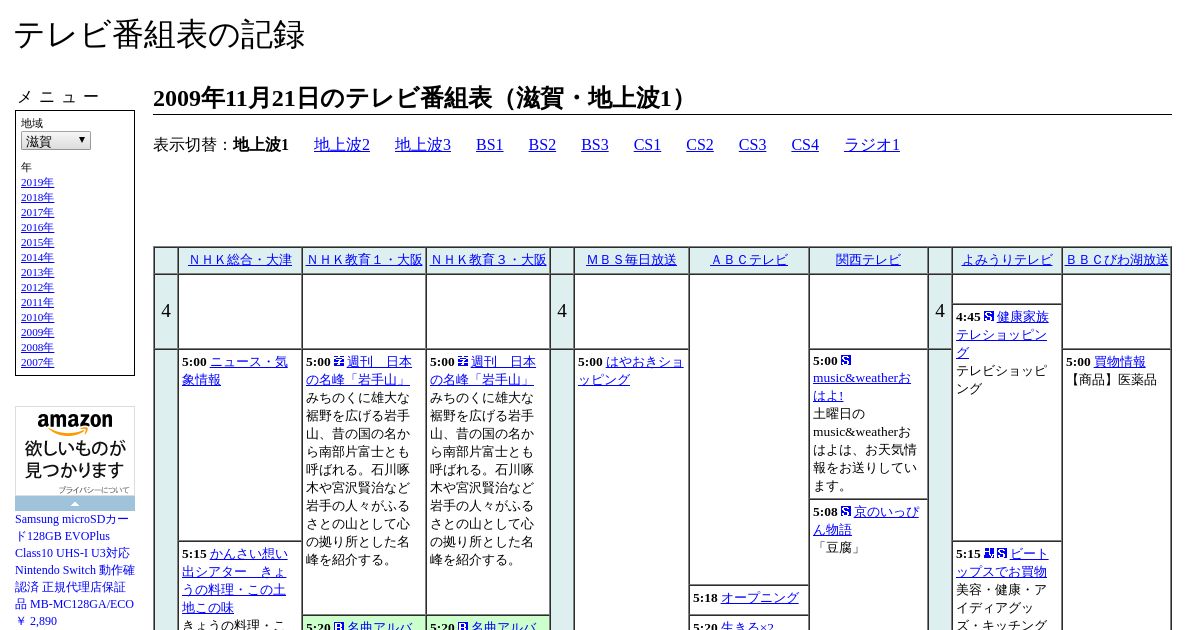Open the ビートップスでお買物 program link
The height and width of the screenshot is (630, 1200).
(1002, 563)
